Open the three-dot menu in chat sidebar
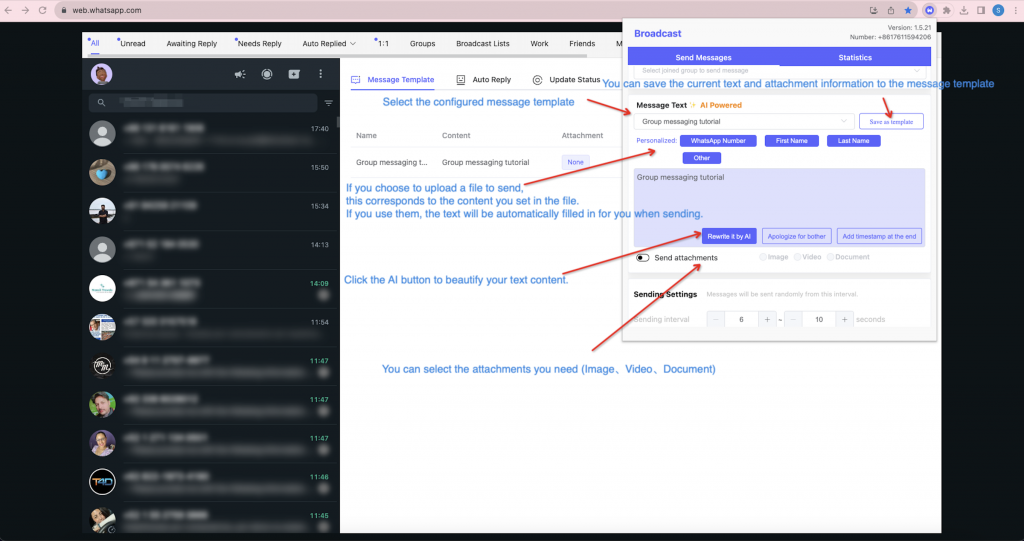 click(320, 74)
